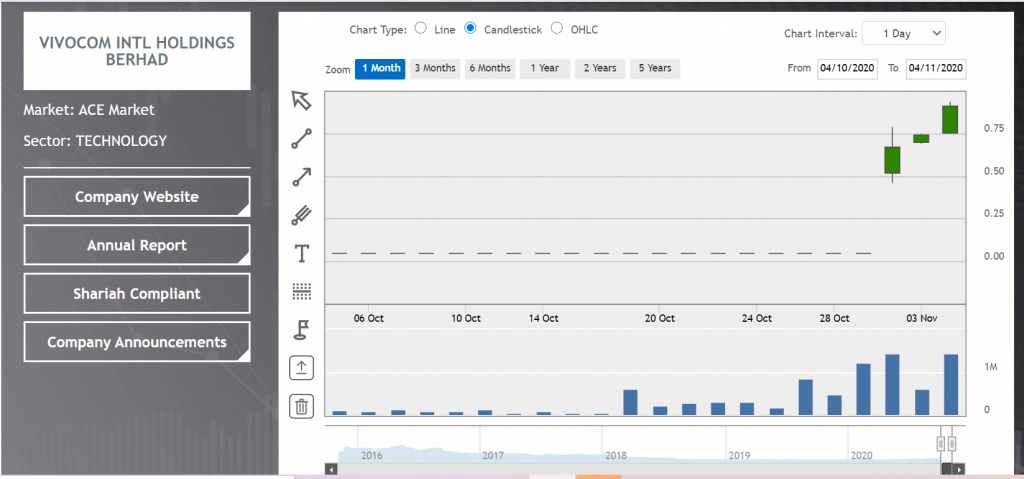
Task: Click the trash delete drawings icon
Action: tap(301, 406)
